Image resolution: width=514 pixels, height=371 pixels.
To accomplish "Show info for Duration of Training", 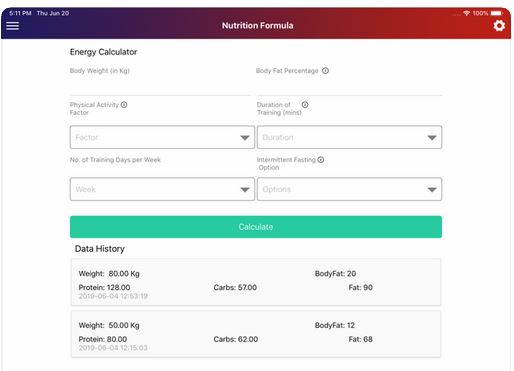I will (305, 105).
